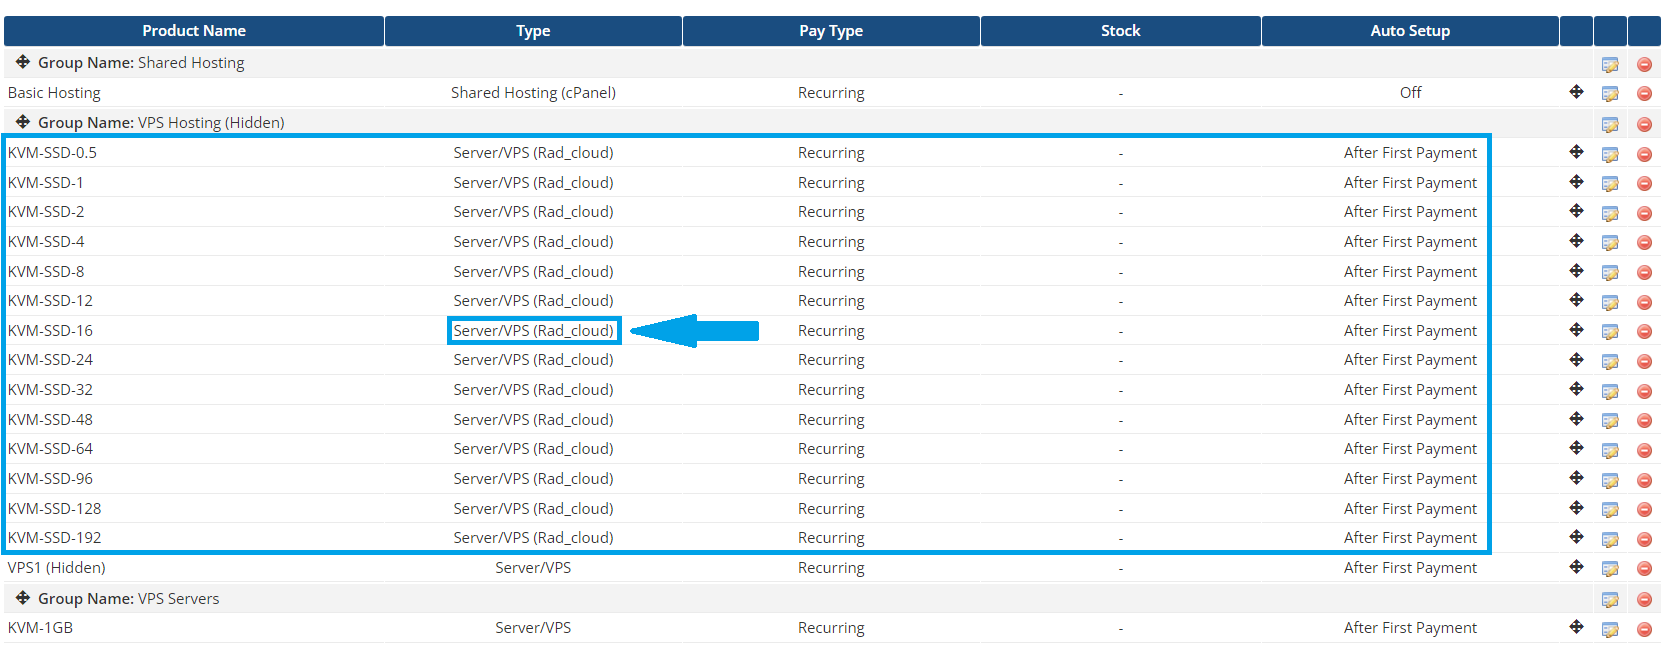Delete the KVM-1GB product
Screen dimensions: 1674x661
point(1644,629)
